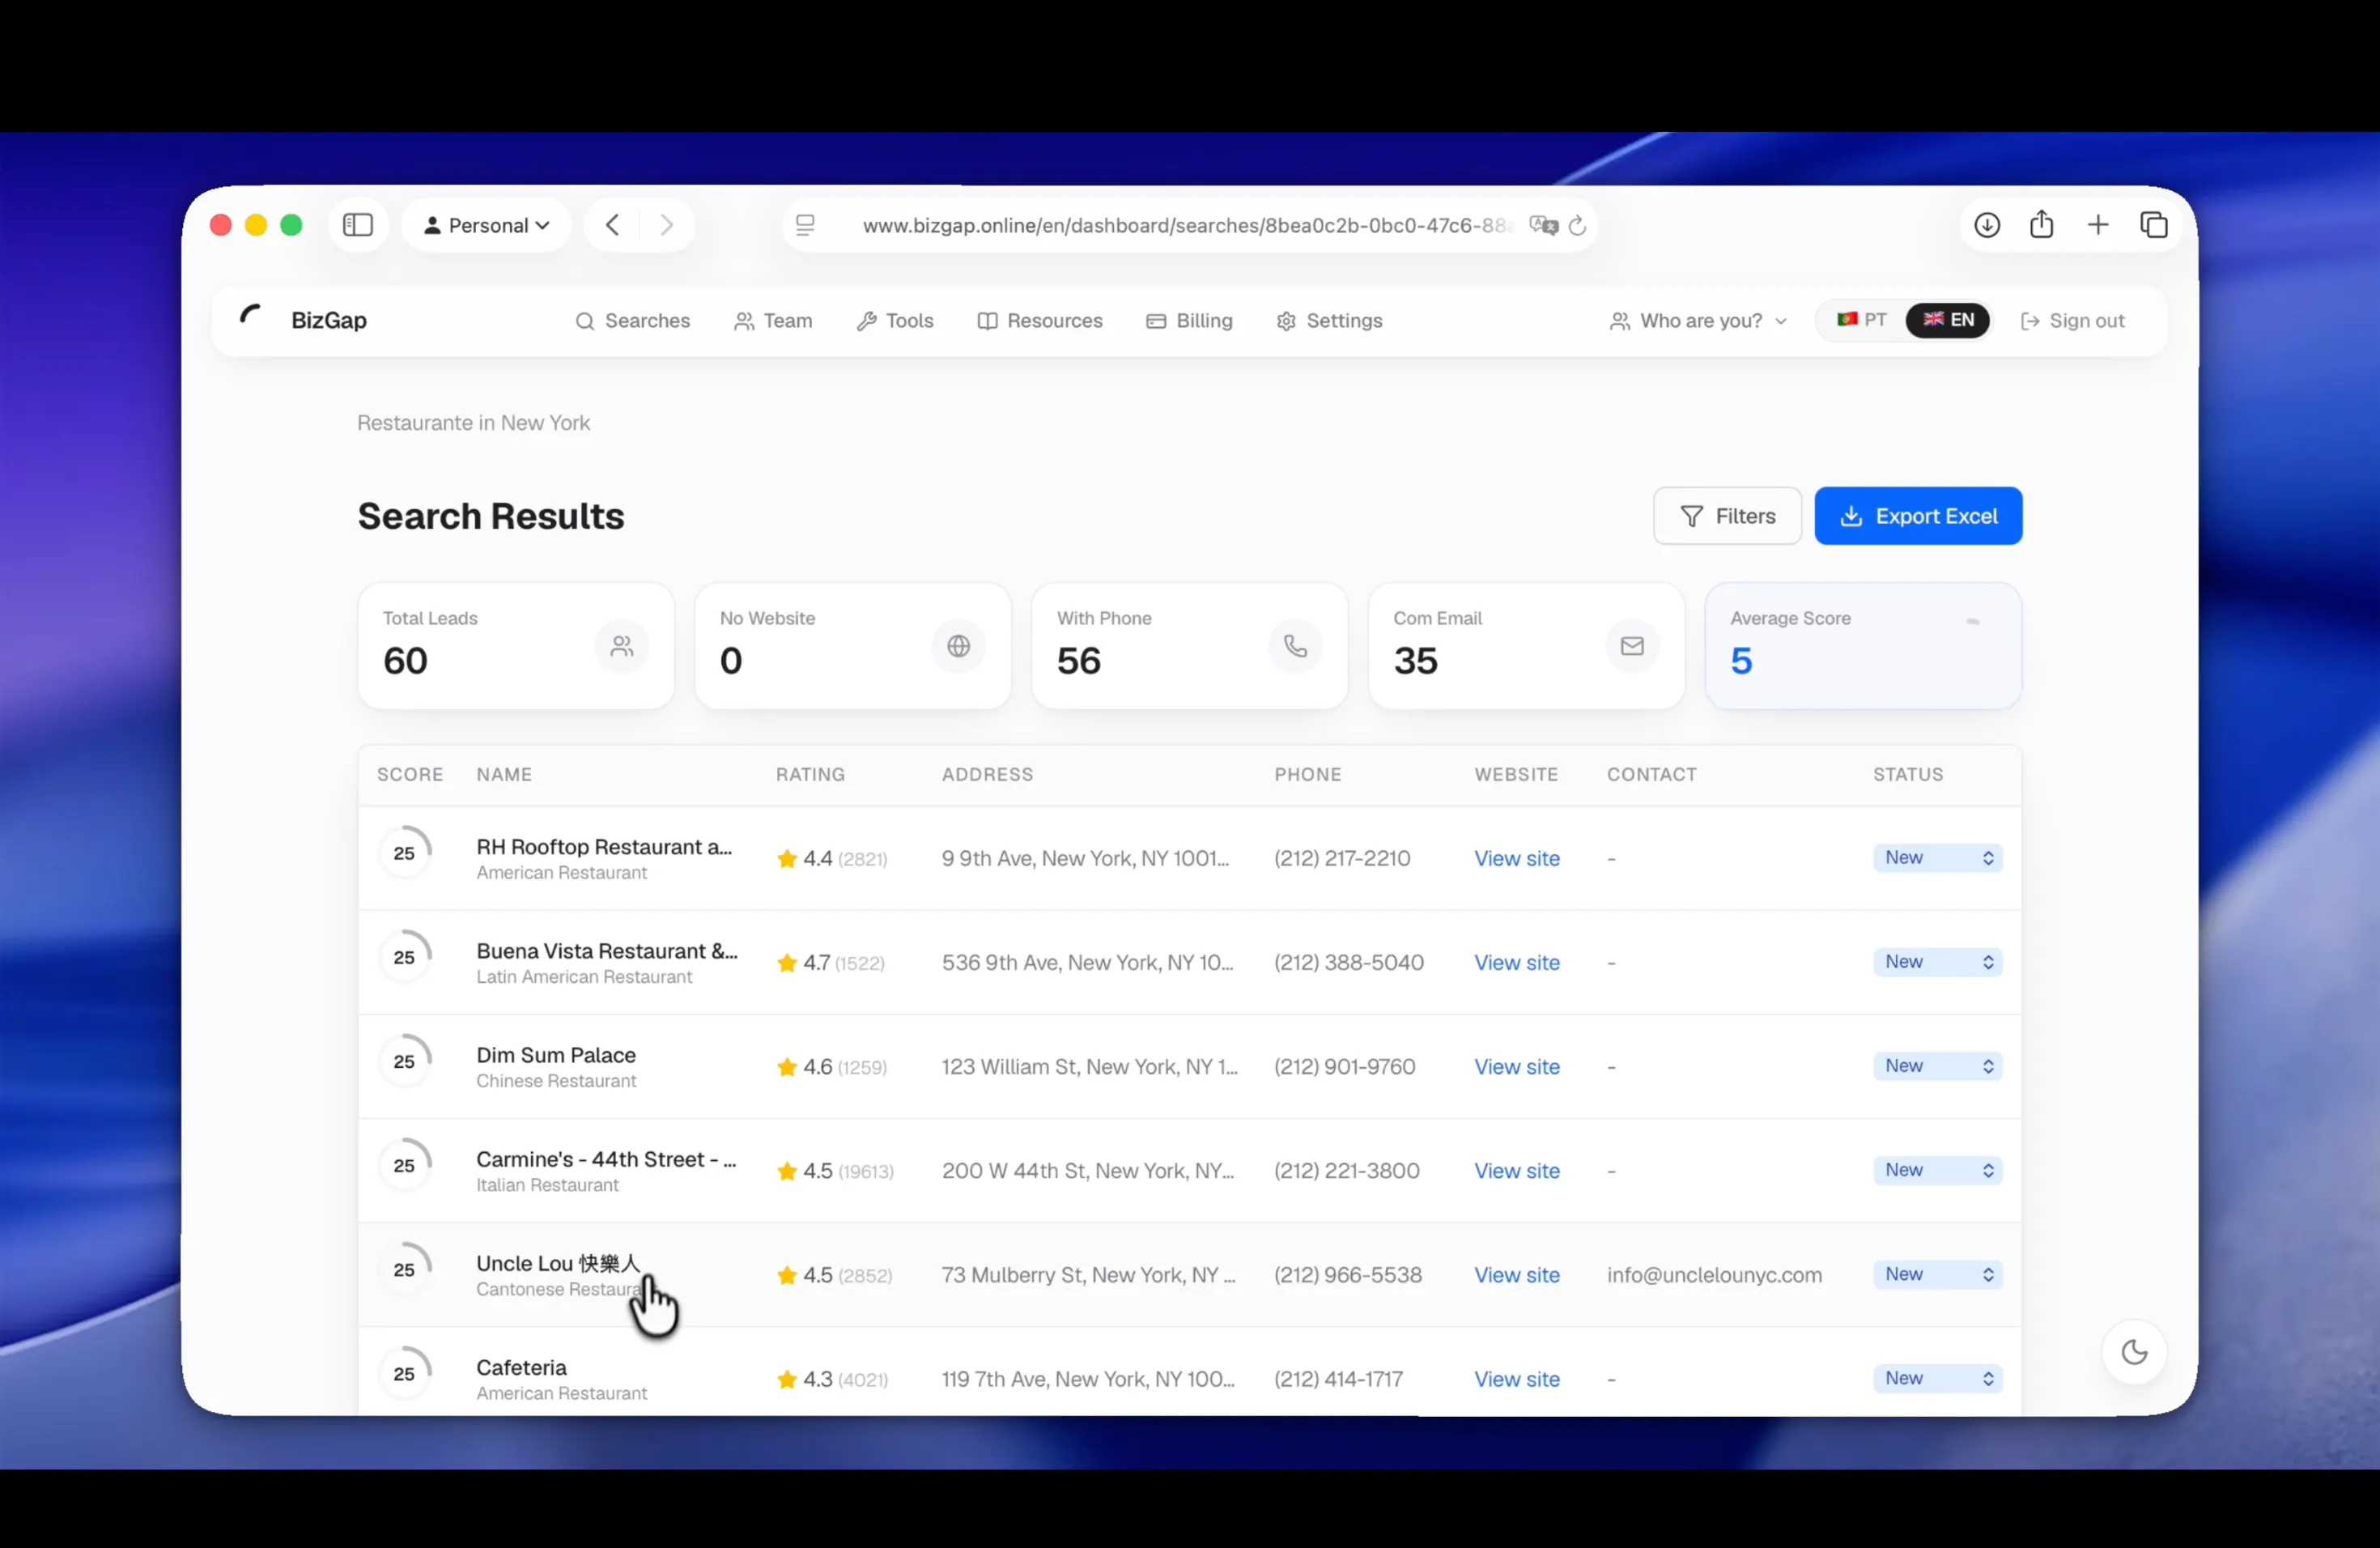This screenshot has width=2380, height=1548.
Task: Open the Filters button
Action: (1727, 516)
